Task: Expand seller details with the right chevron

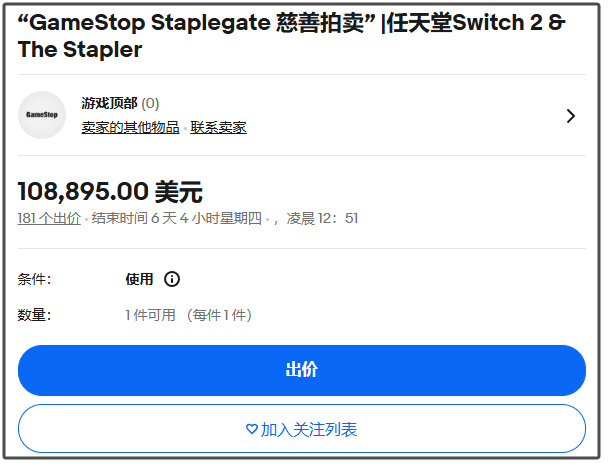Action: tap(571, 116)
